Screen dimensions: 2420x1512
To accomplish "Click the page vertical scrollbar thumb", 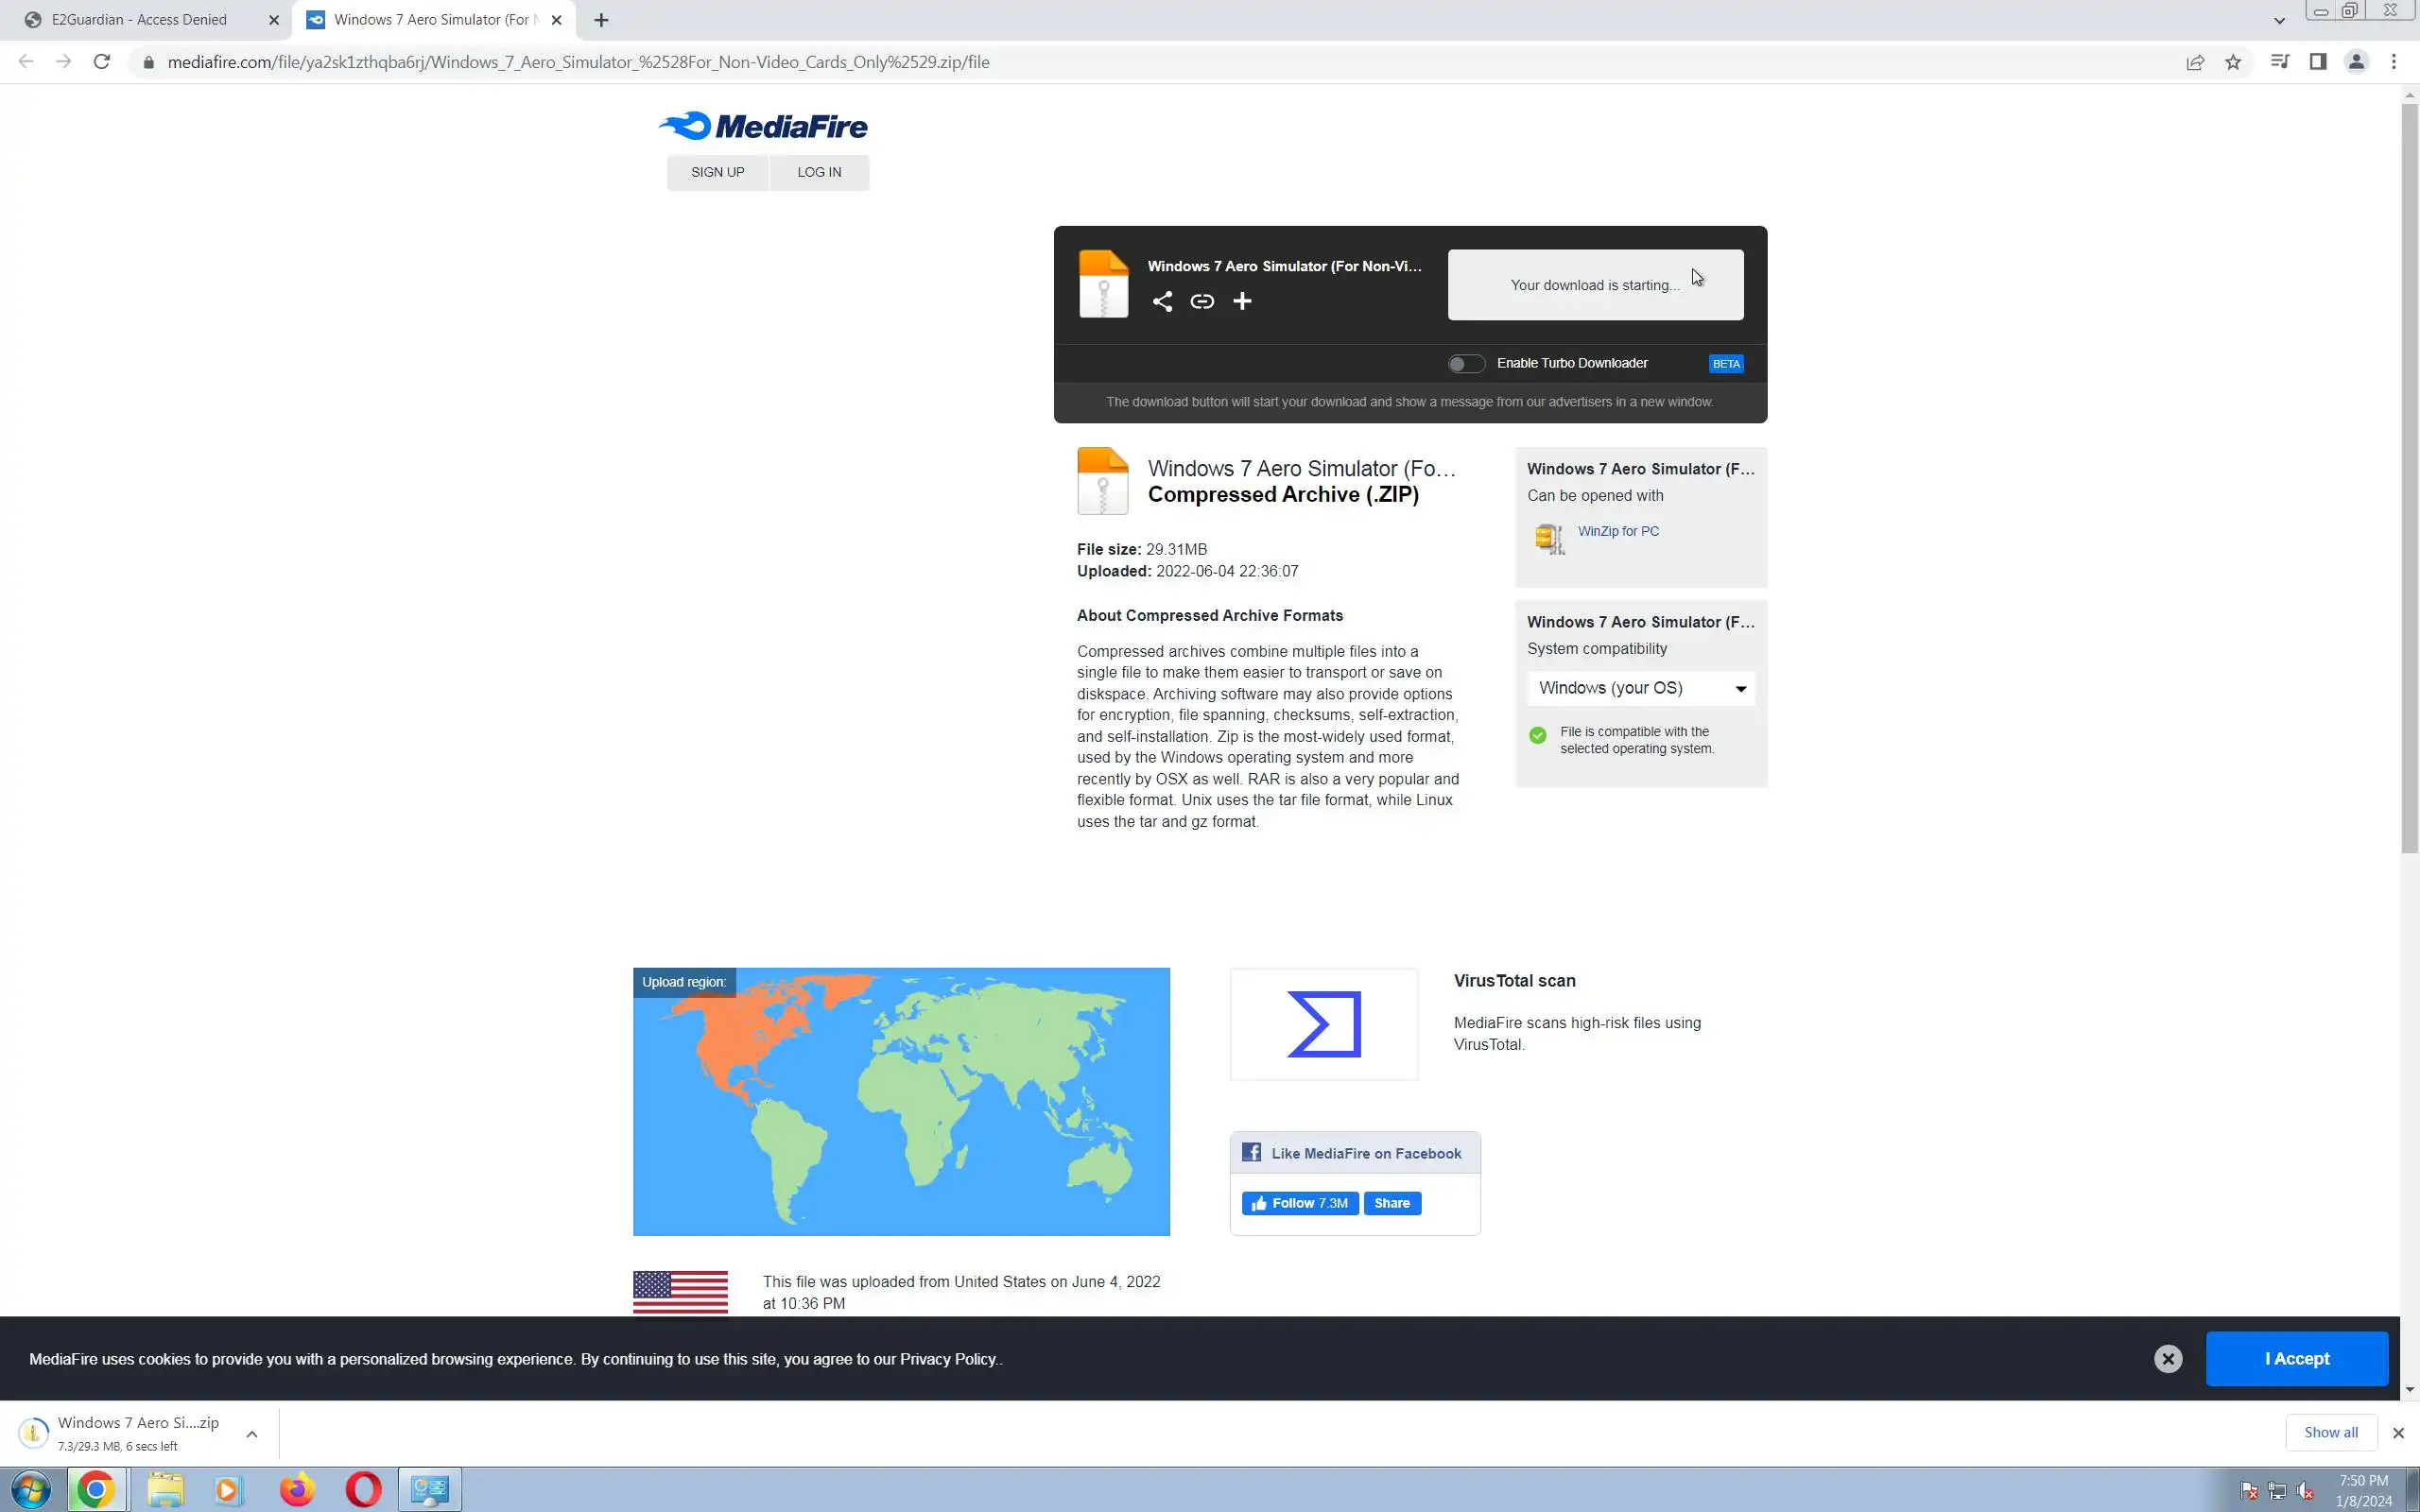I will (2409, 480).
